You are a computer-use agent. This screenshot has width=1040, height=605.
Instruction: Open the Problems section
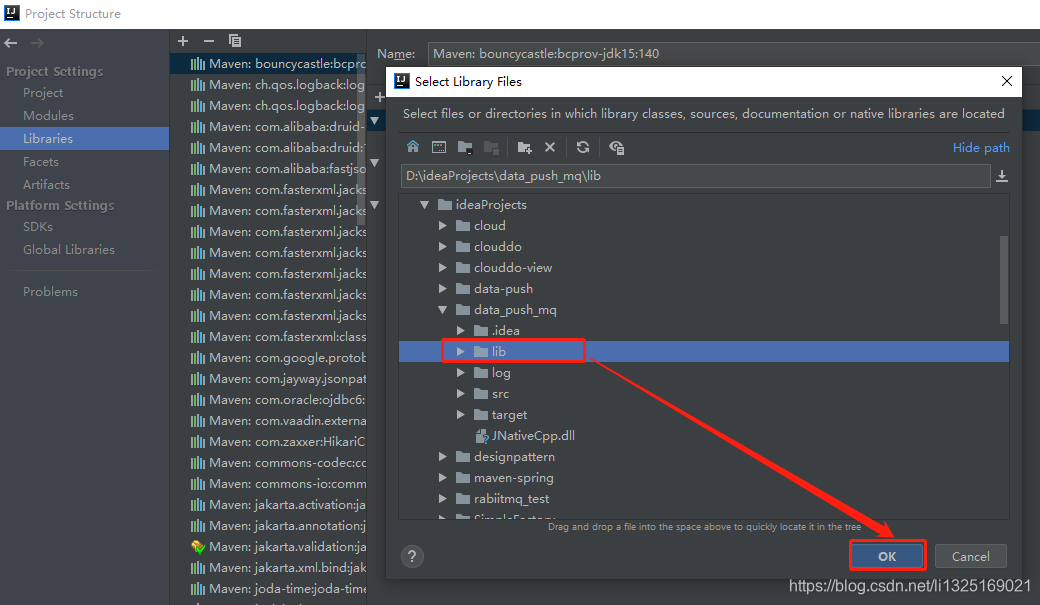pyautogui.click(x=50, y=292)
